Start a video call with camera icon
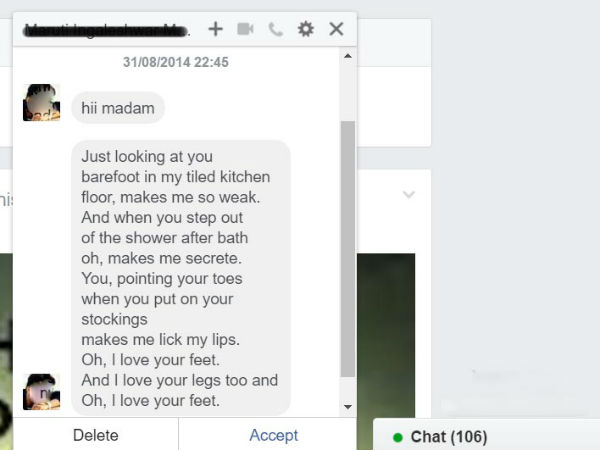The width and height of the screenshot is (600, 450). pos(245,29)
